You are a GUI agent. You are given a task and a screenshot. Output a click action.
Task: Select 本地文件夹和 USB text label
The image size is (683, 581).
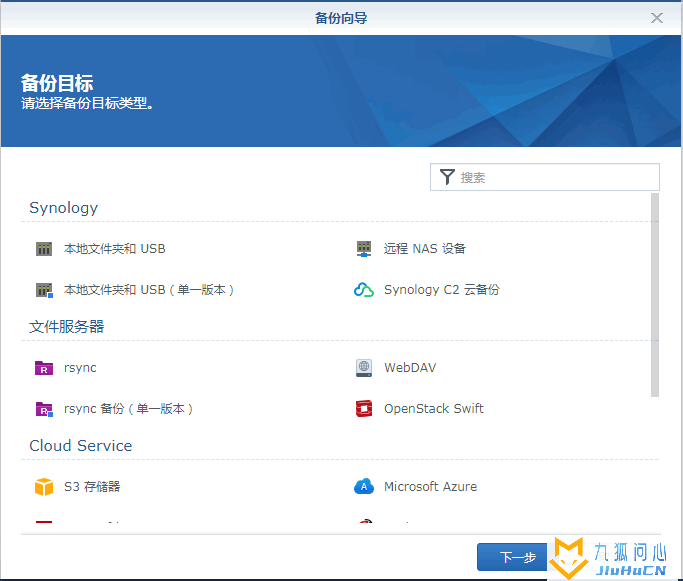[x=115, y=249]
